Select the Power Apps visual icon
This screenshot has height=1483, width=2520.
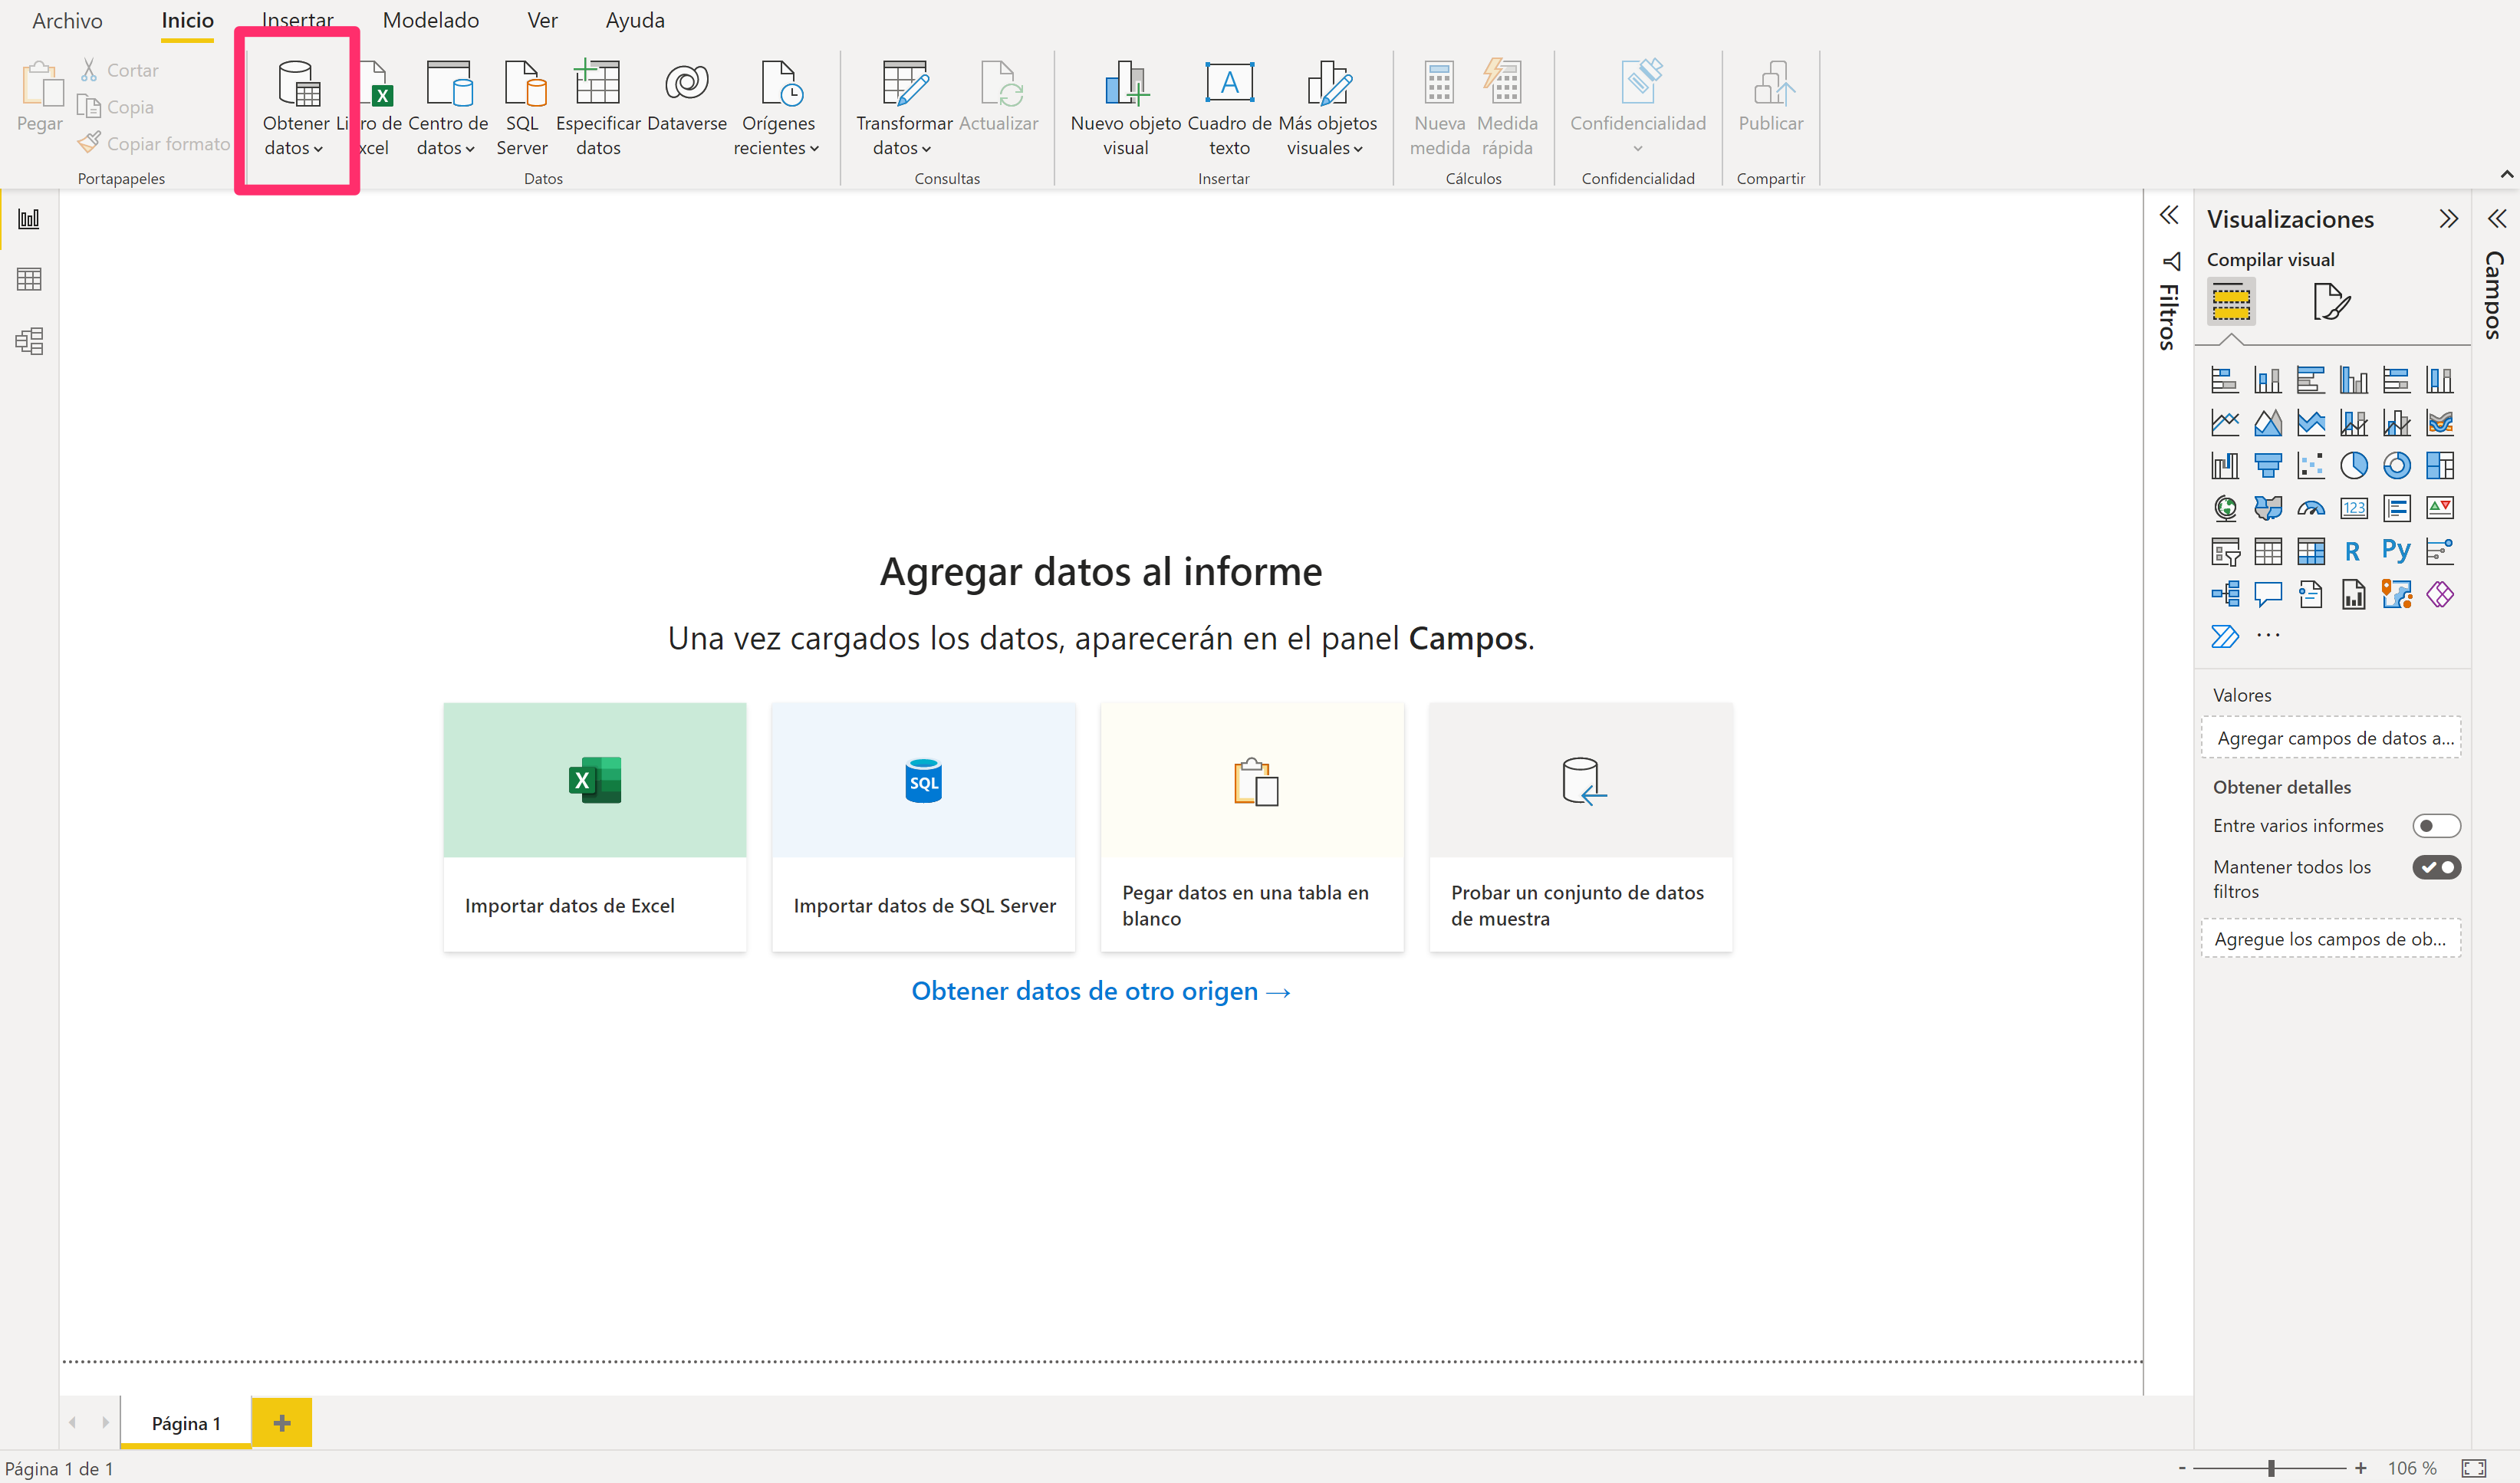[x=2440, y=594]
